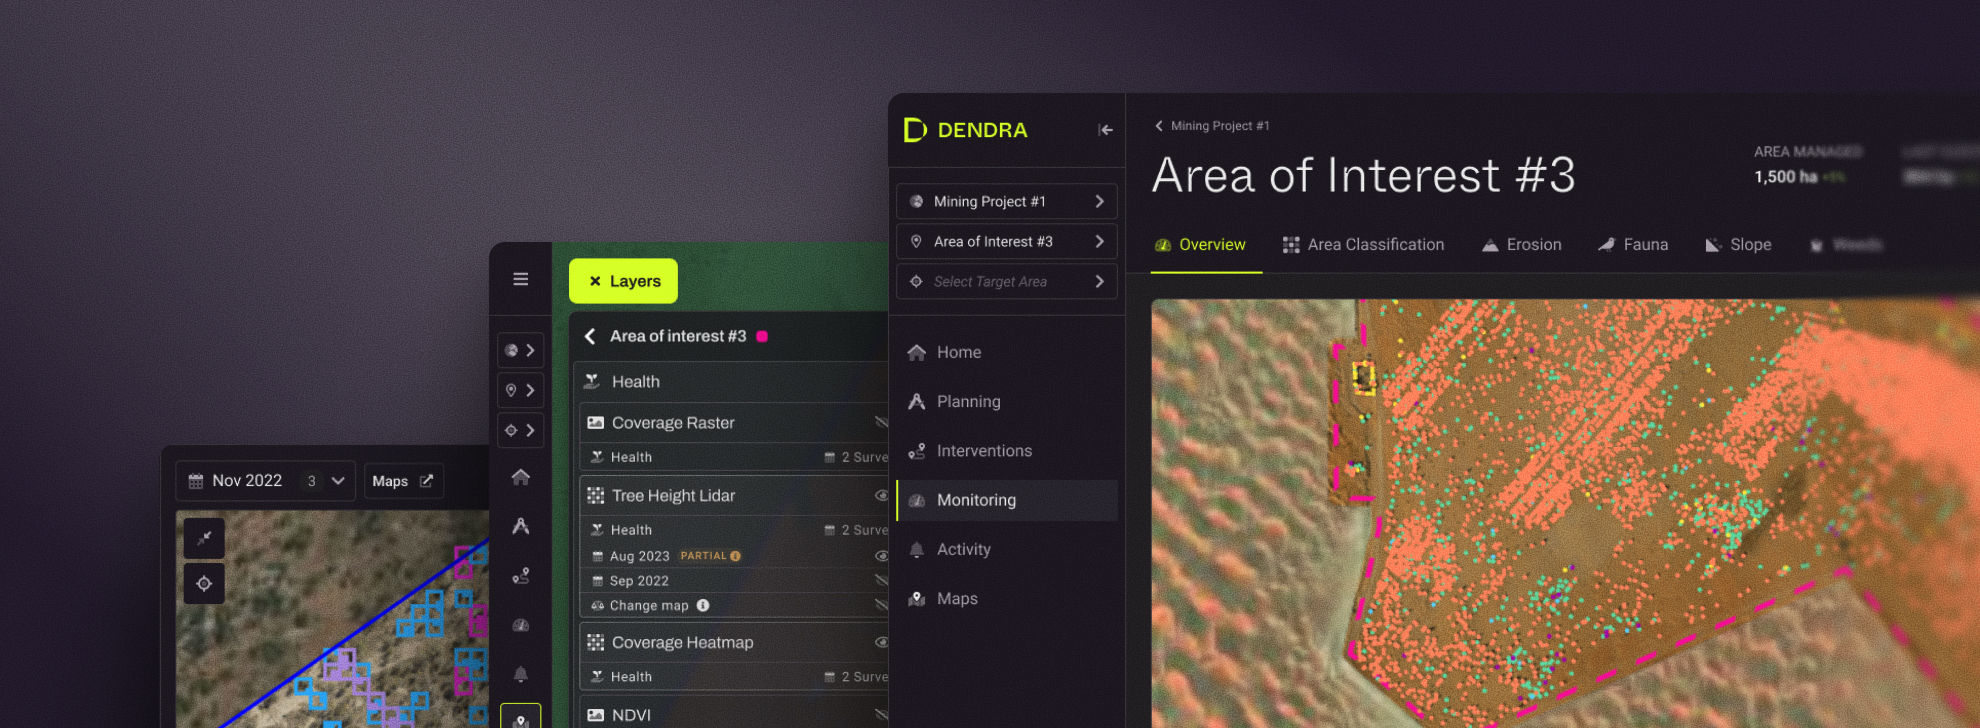Viewport: 1980px width, 728px height.
Task: Click the monitoring gauge icon in the narrow sidebar
Action: tap(521, 625)
